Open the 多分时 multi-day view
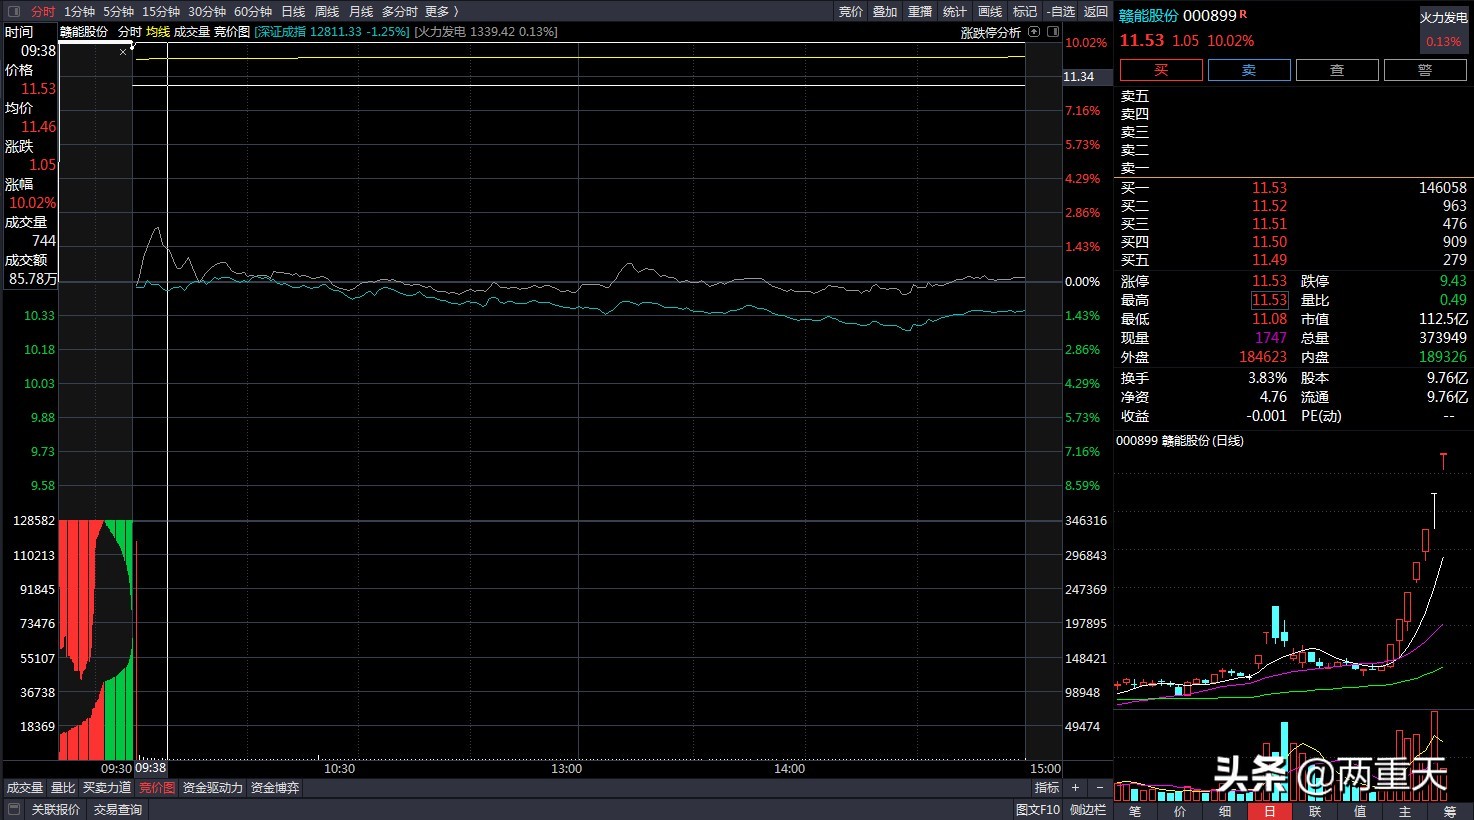Screen dimensions: 1474x820 click(x=399, y=11)
